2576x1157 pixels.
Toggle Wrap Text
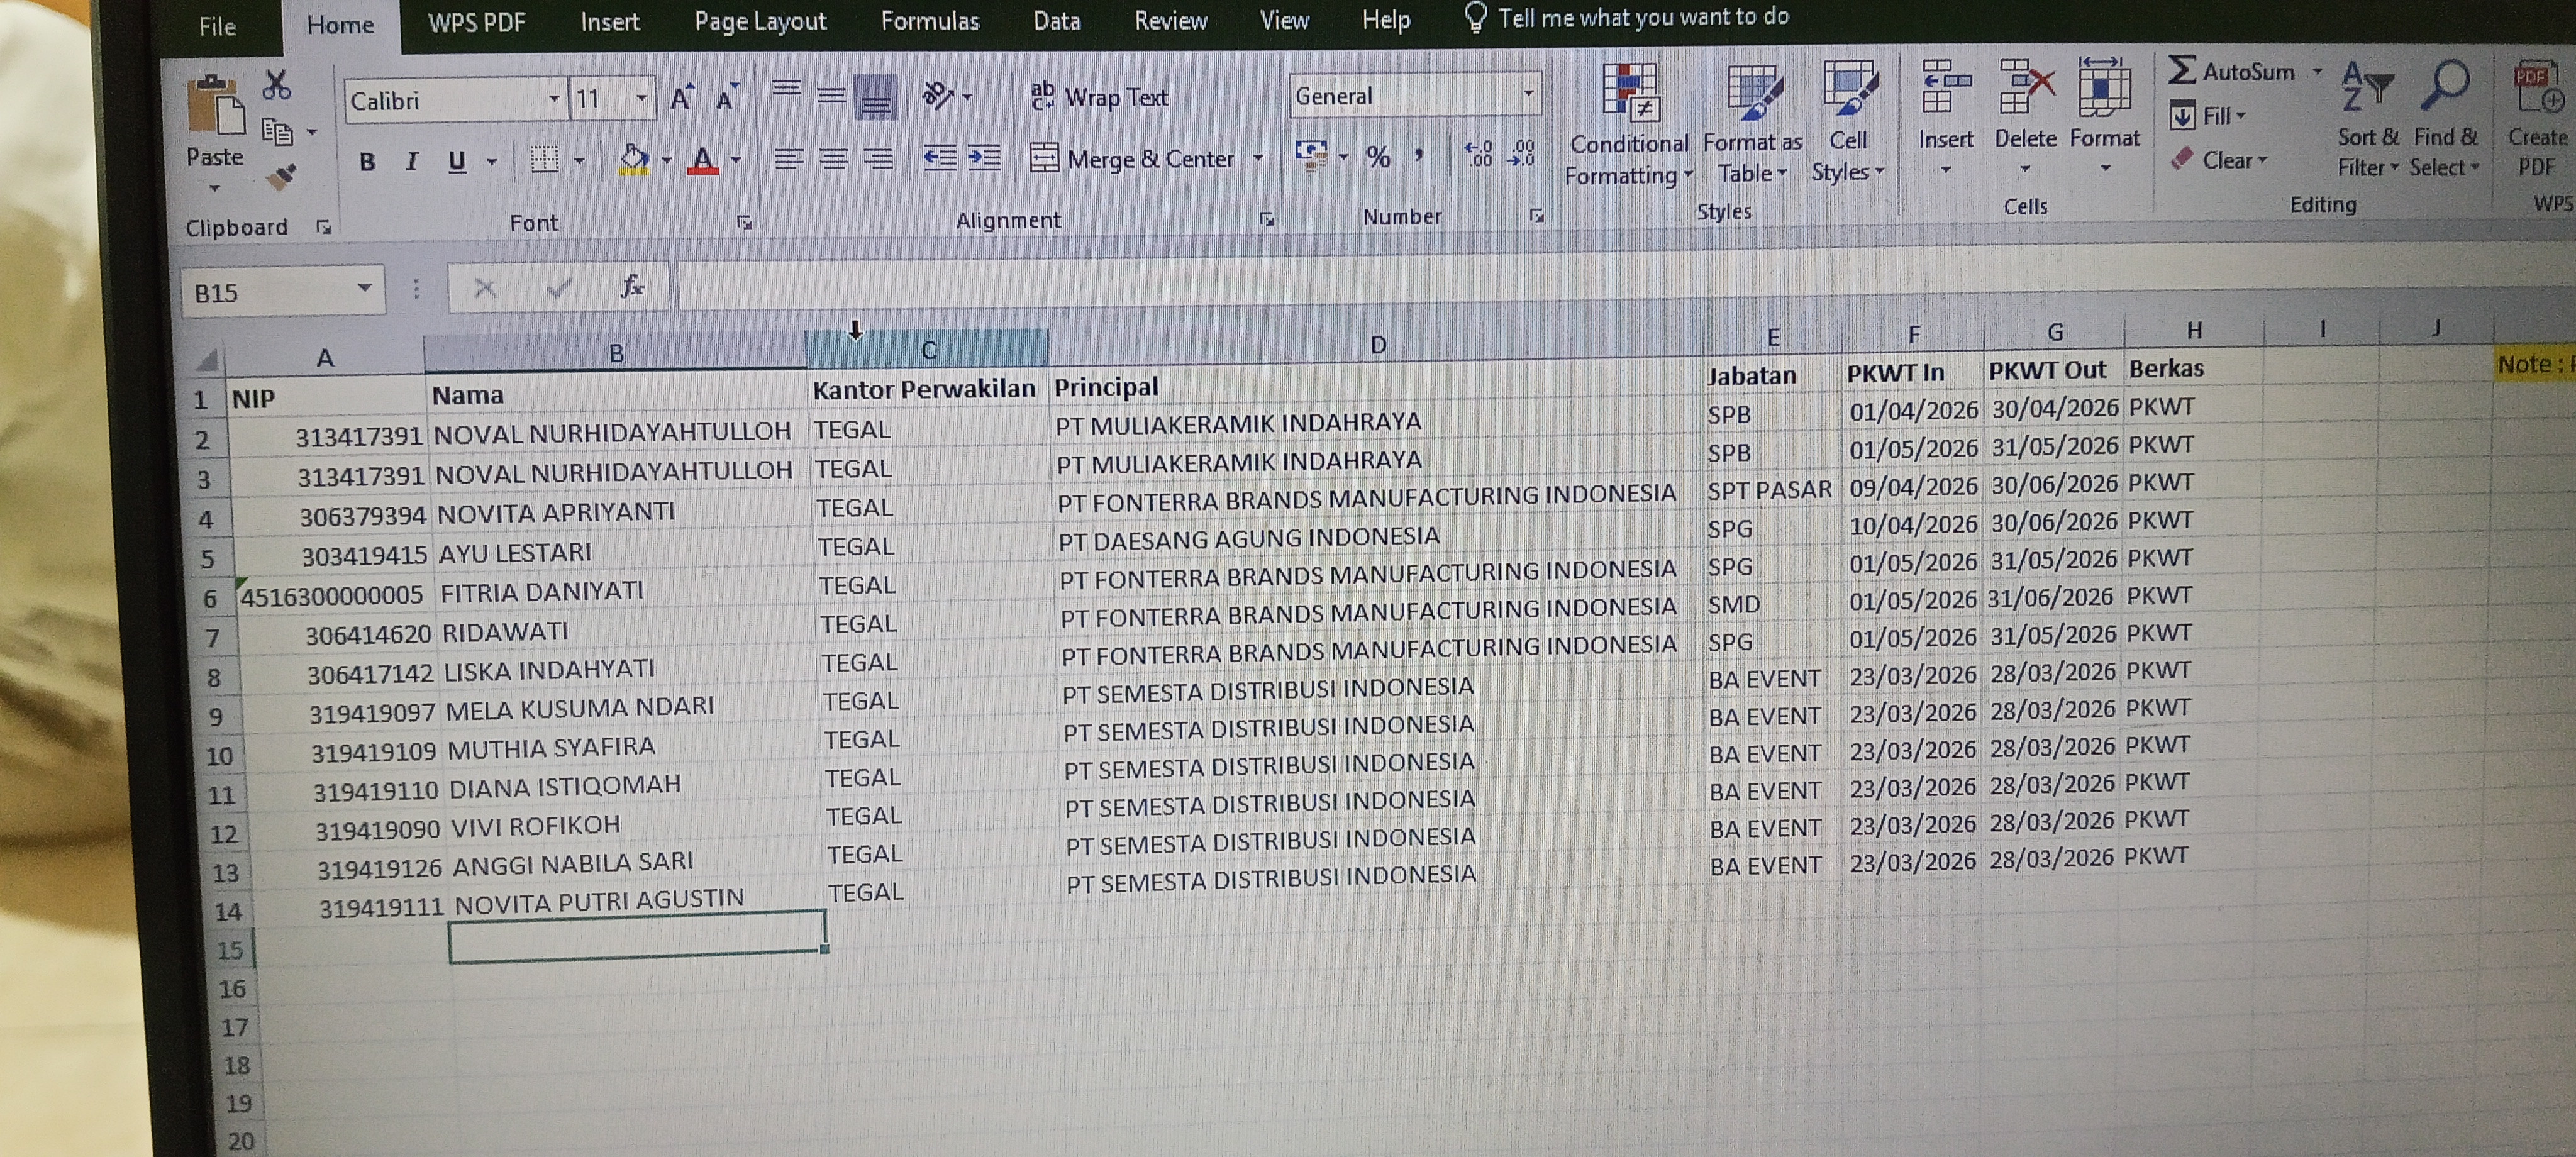click(1099, 97)
